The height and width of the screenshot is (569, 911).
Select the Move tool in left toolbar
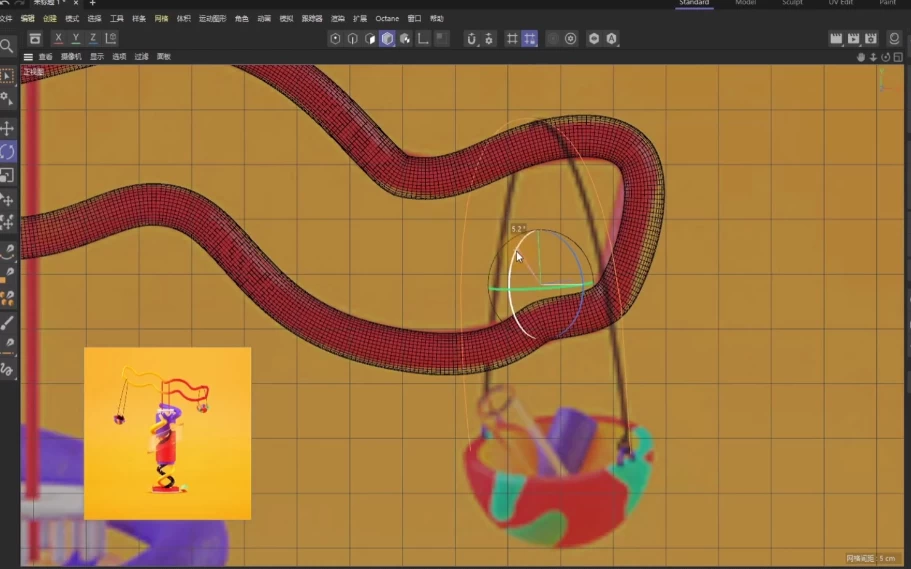tap(7, 128)
